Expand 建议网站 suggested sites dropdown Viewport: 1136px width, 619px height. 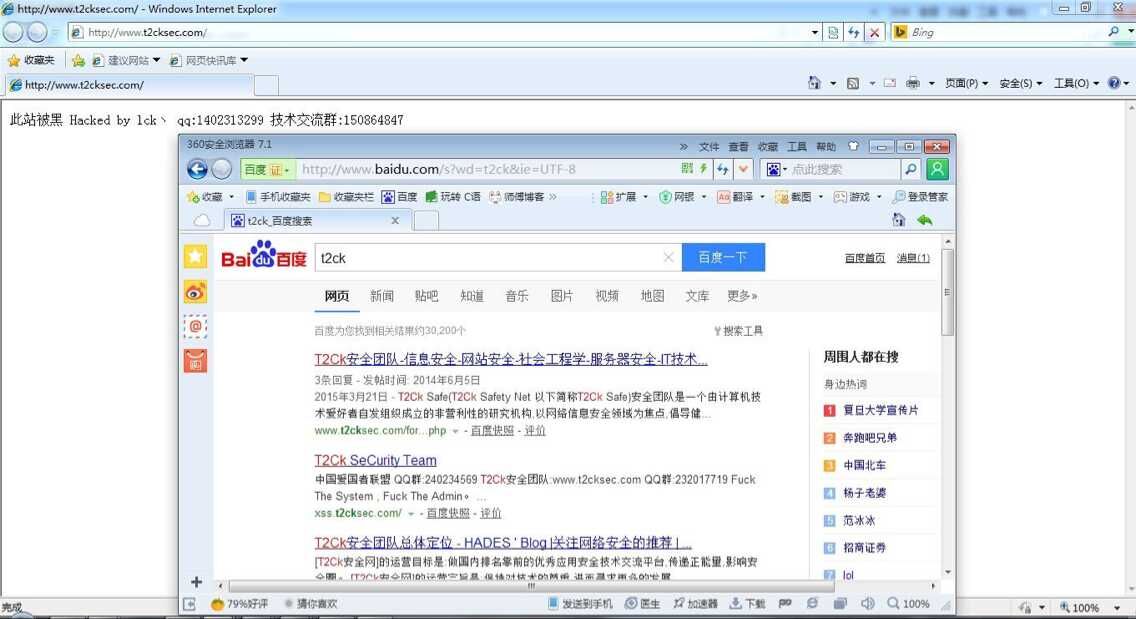[156, 60]
